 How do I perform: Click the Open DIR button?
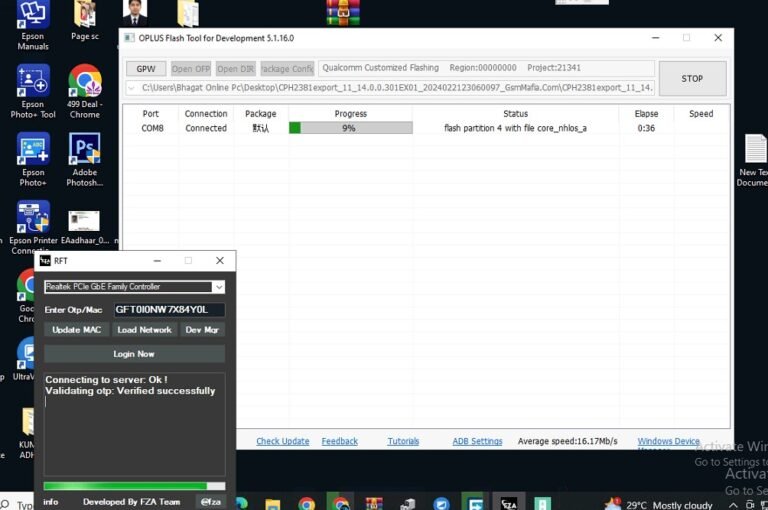tap(236, 69)
